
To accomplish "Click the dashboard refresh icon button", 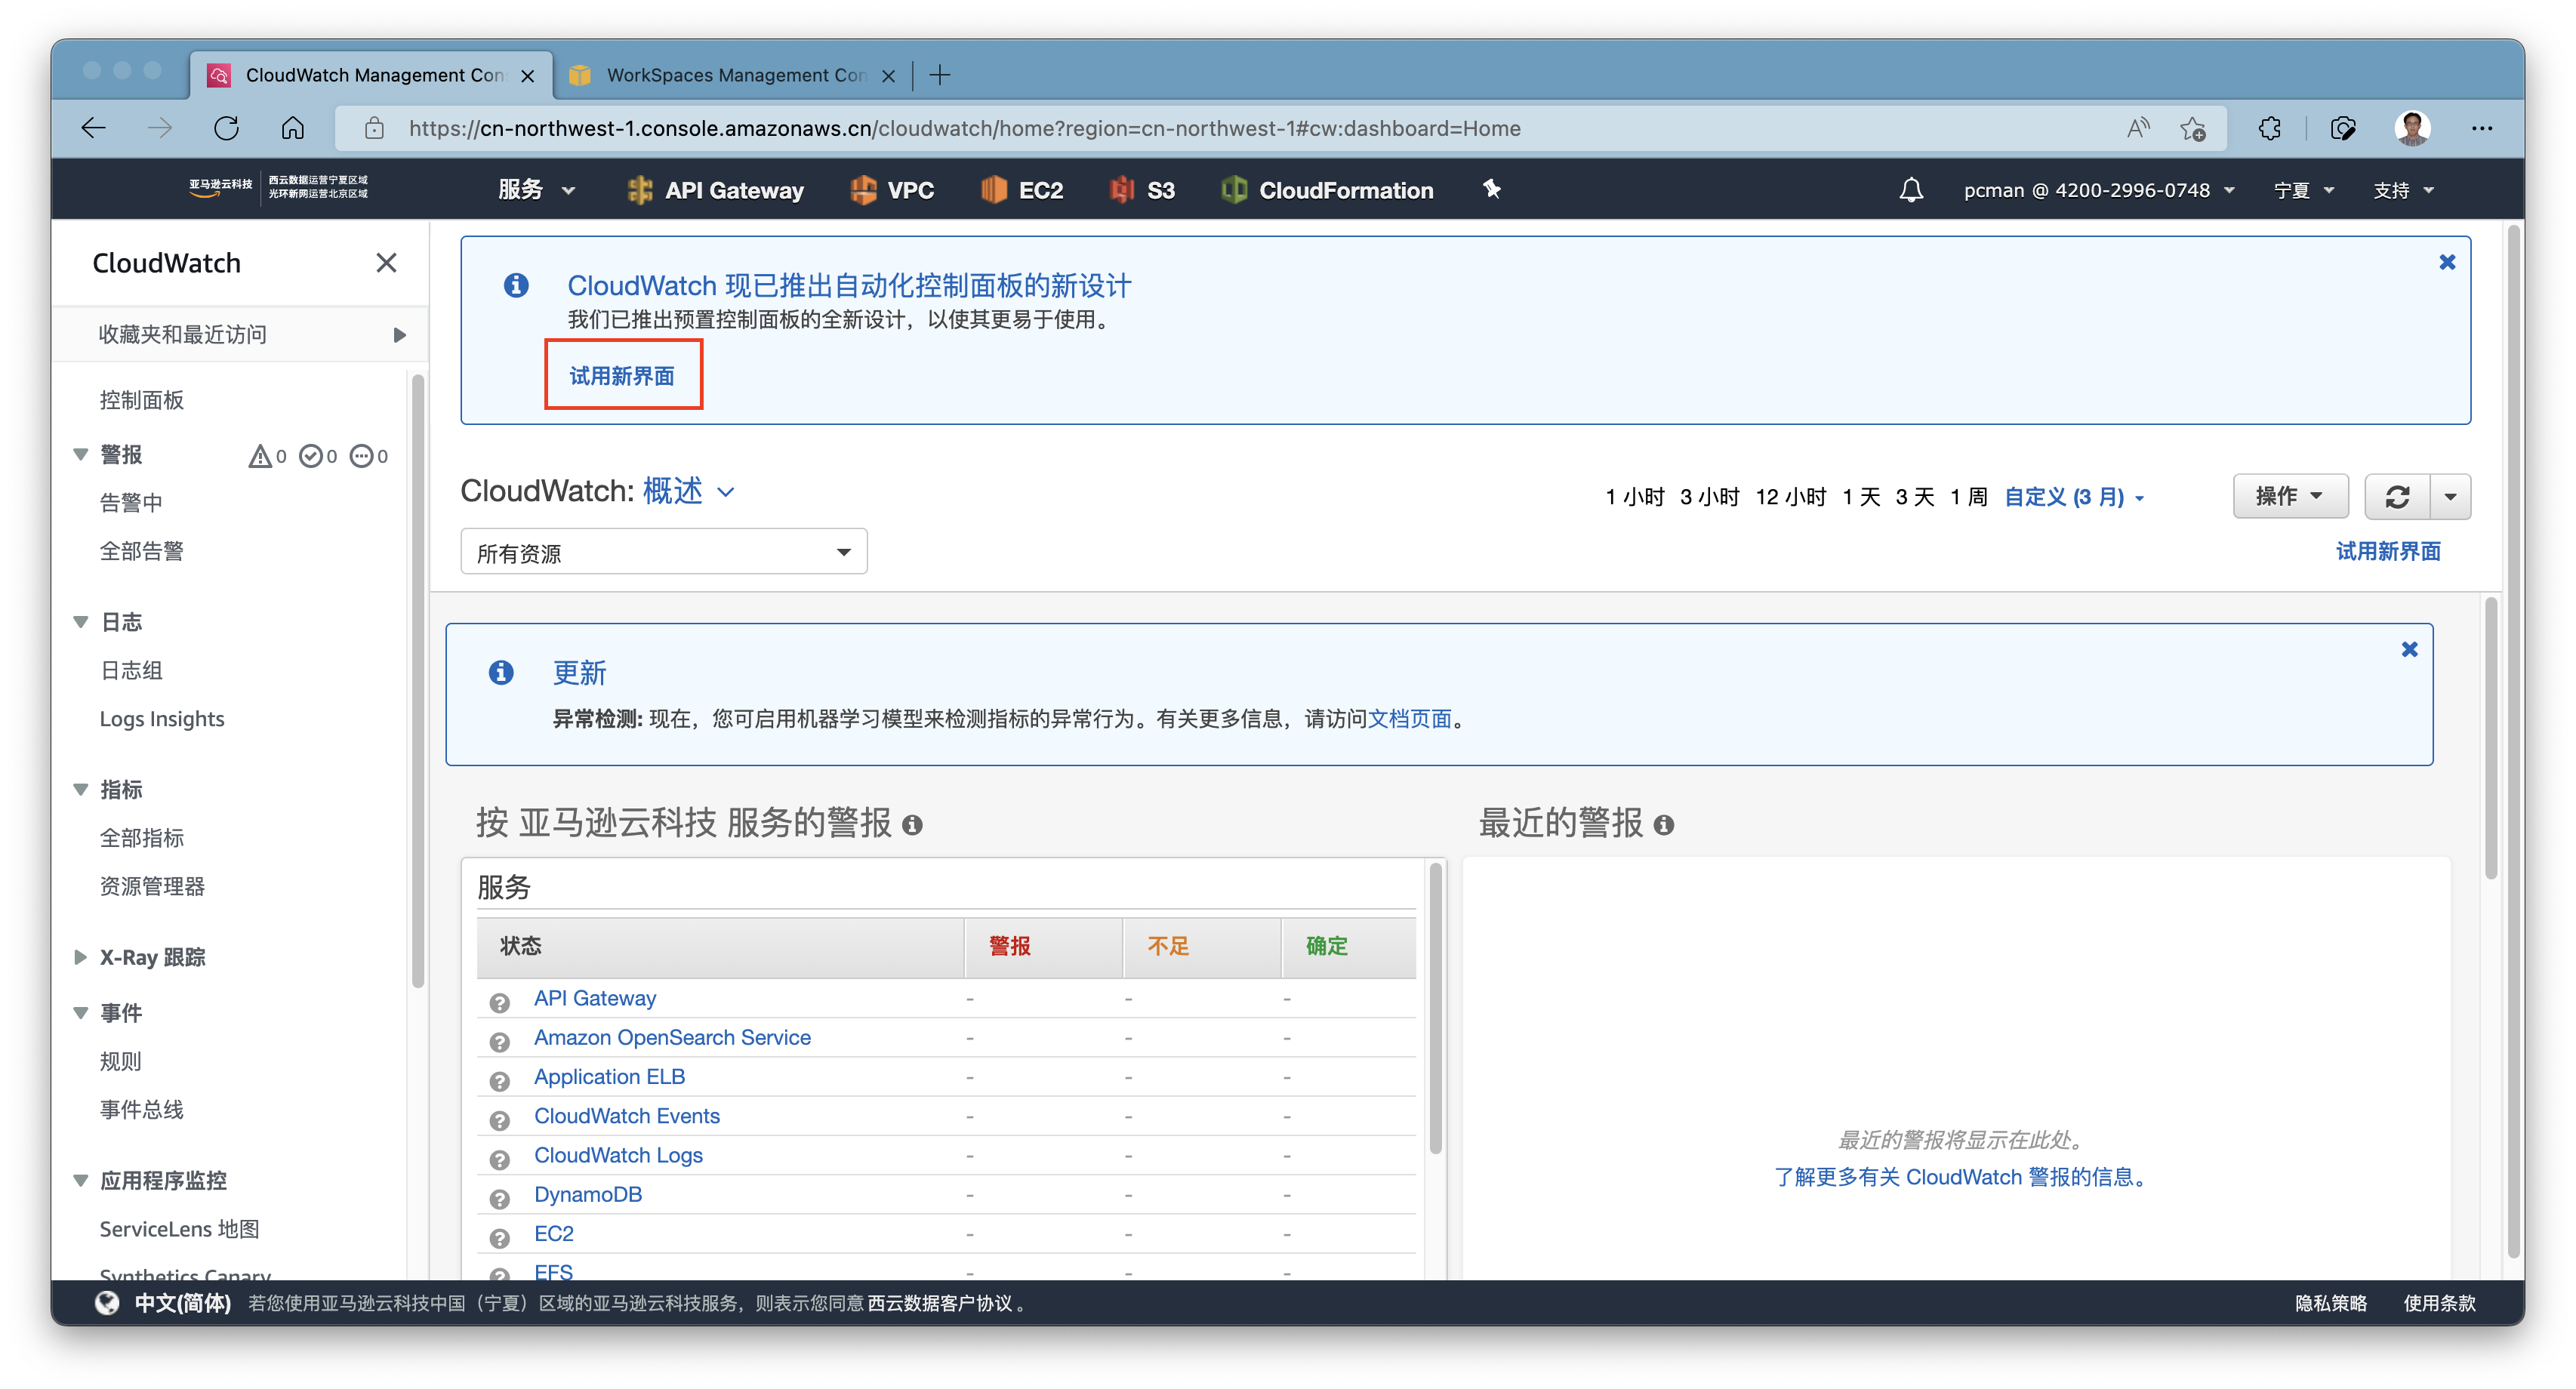I will (x=2397, y=497).
